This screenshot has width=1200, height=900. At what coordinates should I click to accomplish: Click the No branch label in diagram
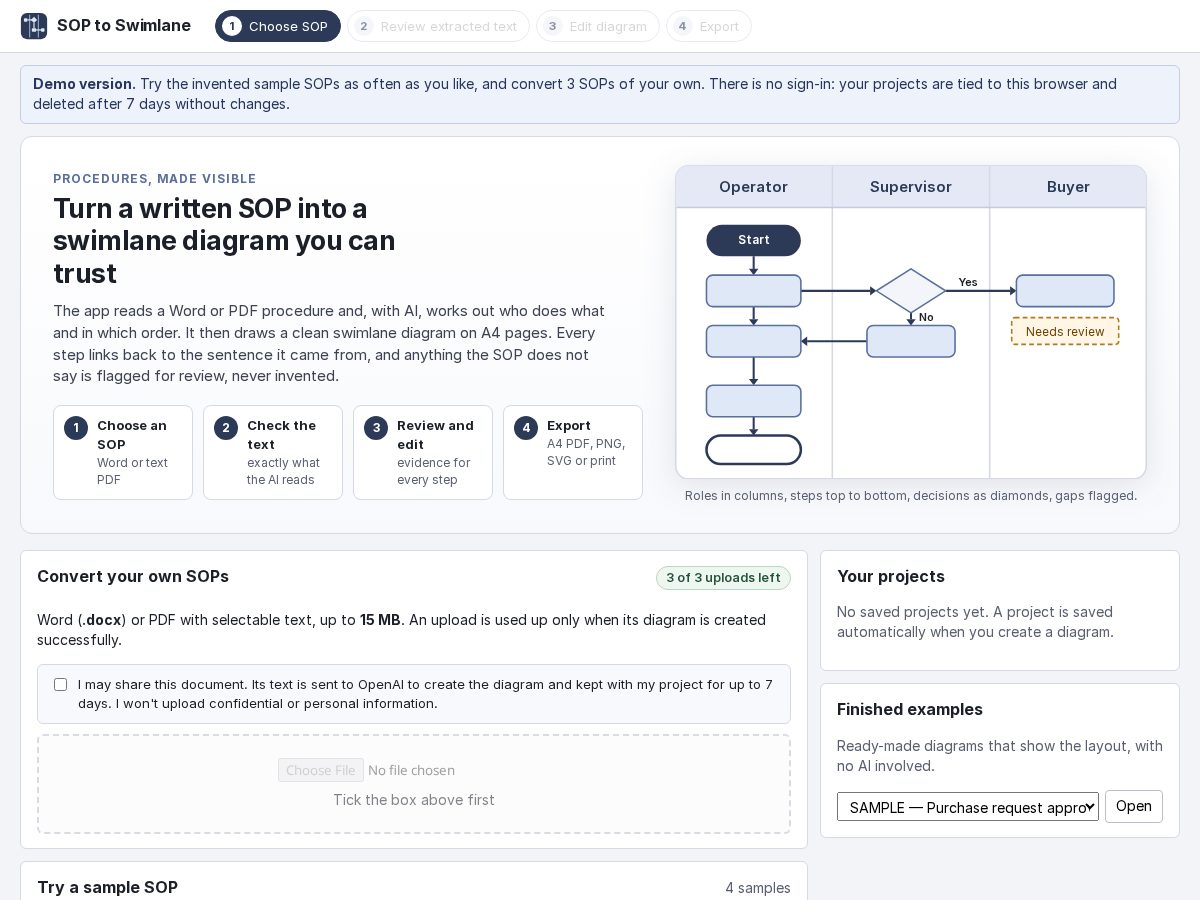click(x=926, y=317)
